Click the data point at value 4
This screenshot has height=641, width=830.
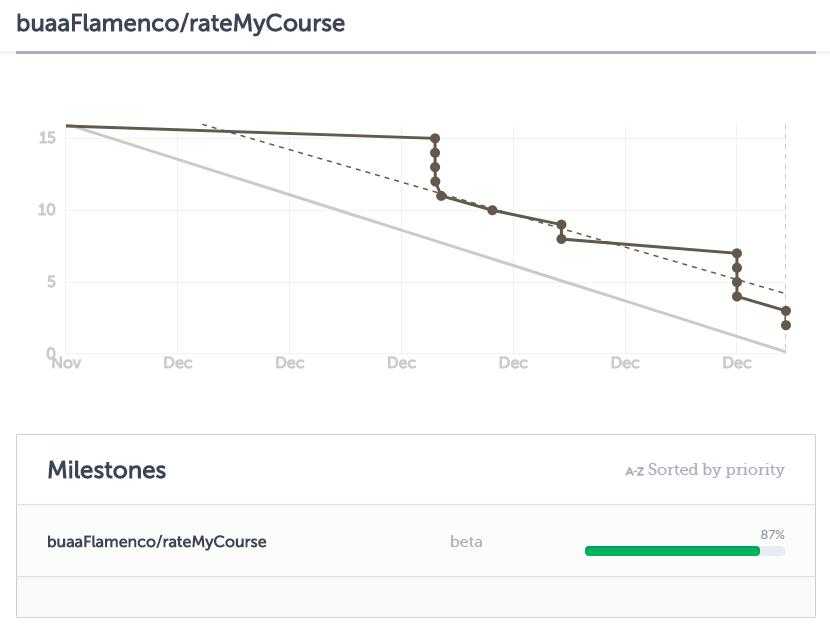click(737, 296)
